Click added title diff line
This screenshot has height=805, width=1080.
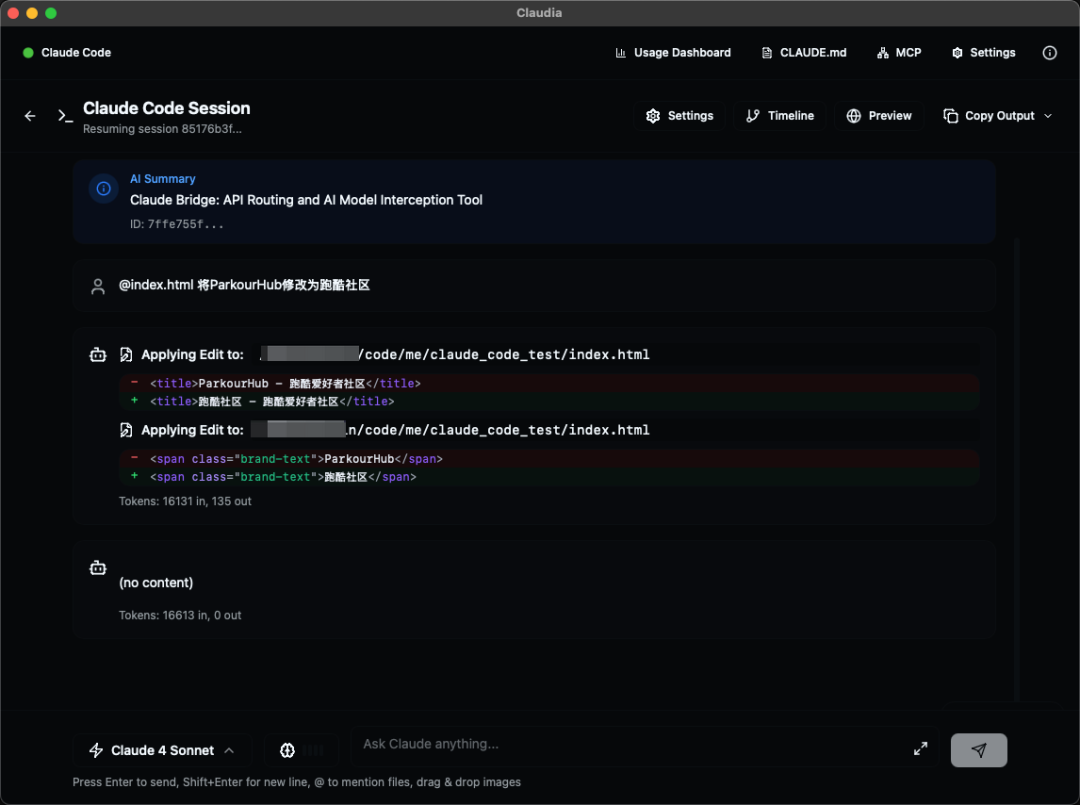pyautogui.click(x=549, y=401)
